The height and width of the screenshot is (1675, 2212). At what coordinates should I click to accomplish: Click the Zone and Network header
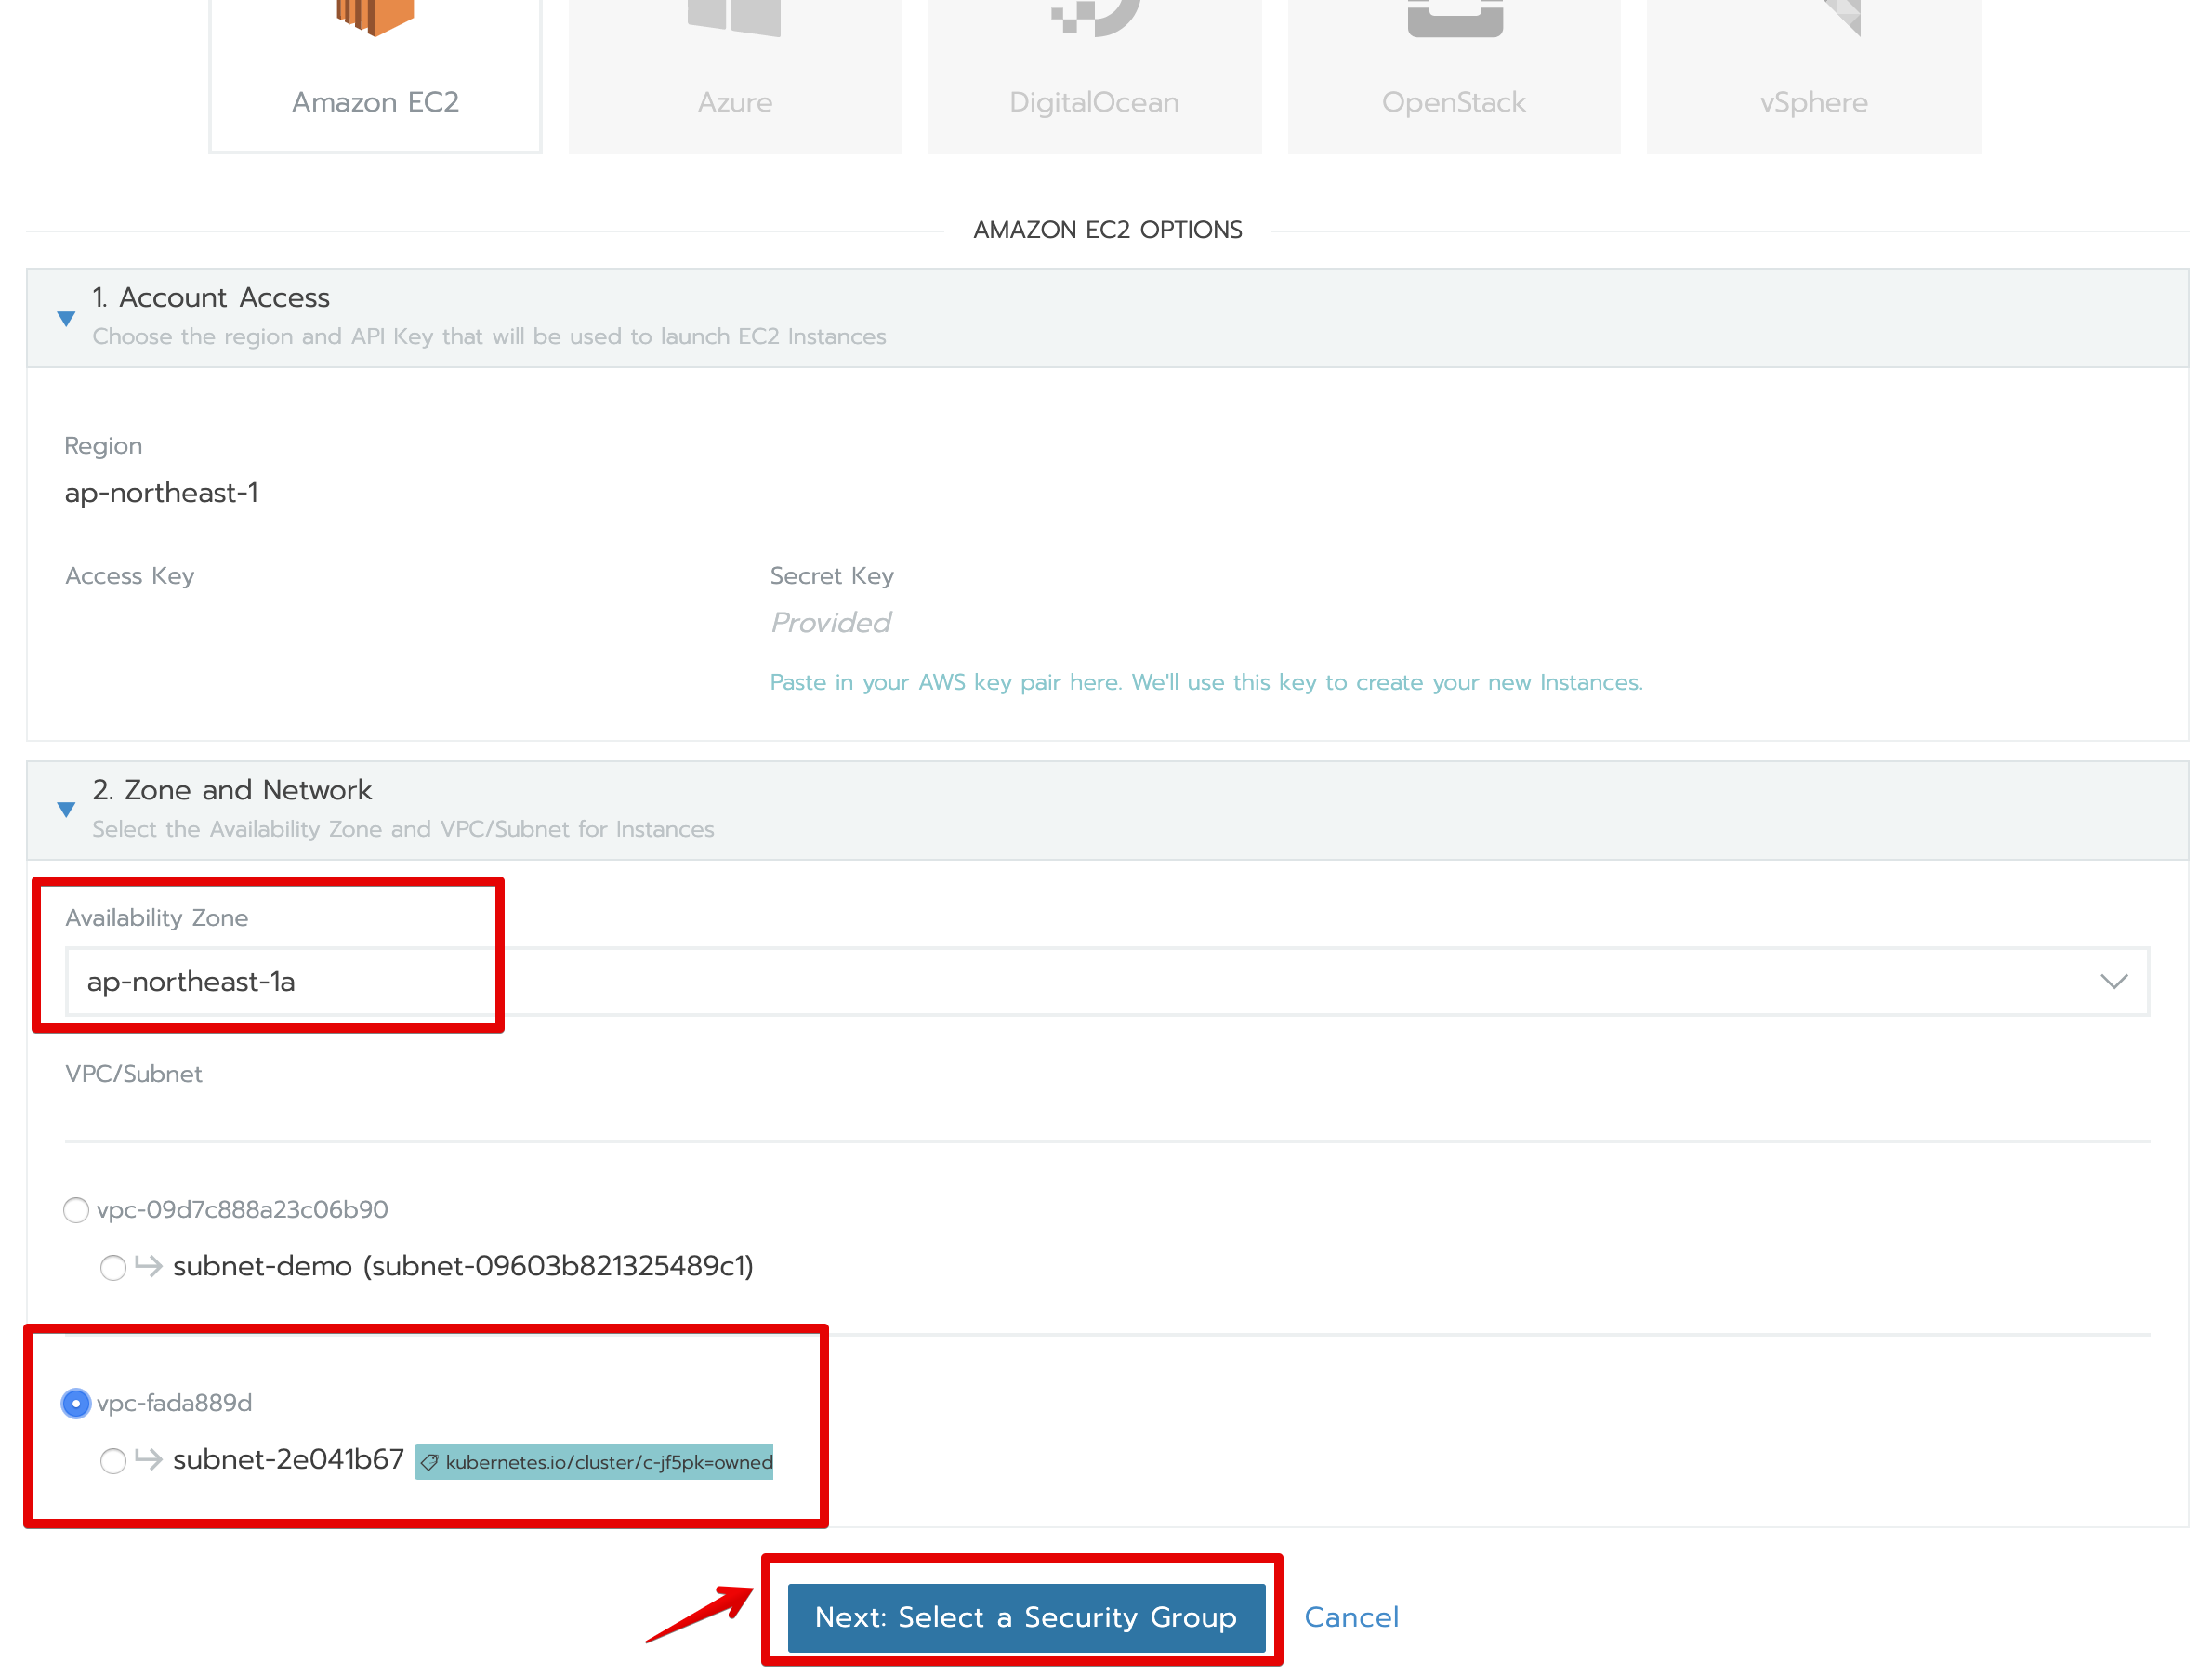(x=232, y=790)
